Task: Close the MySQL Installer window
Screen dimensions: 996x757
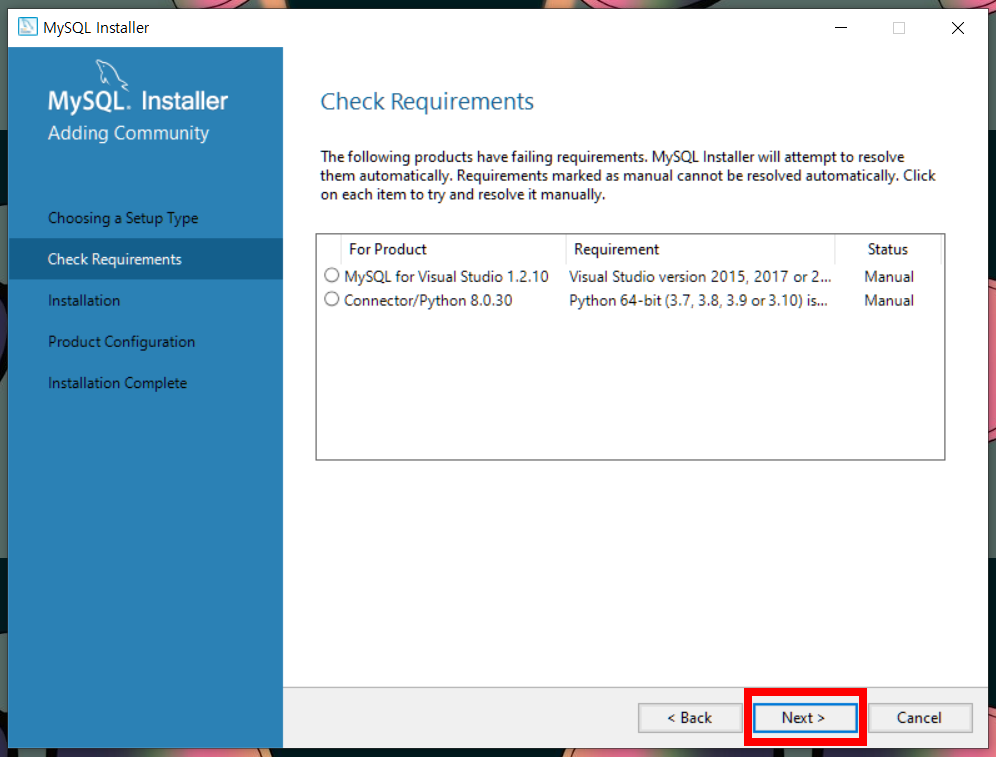Action: pyautogui.click(x=958, y=27)
